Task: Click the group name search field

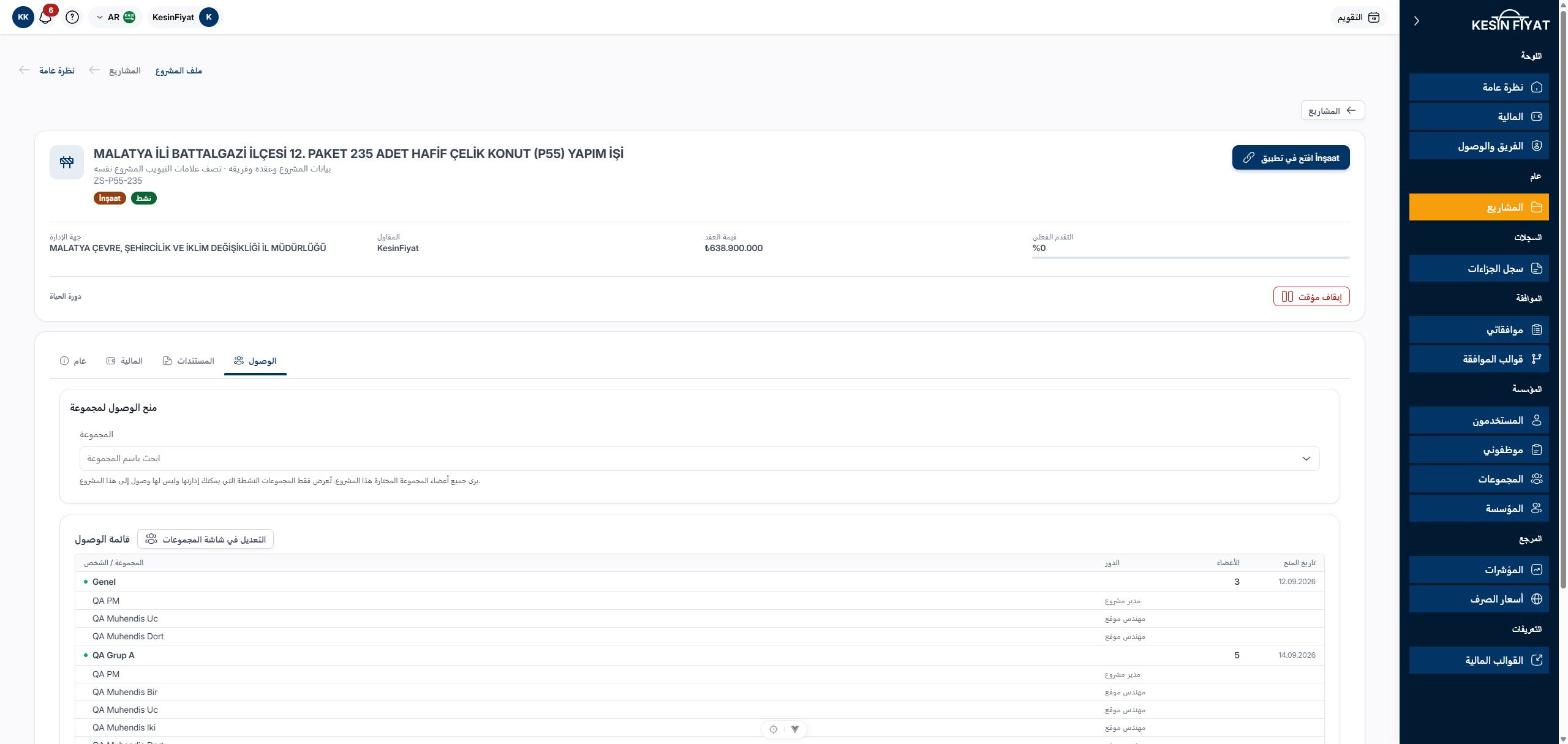Action: point(699,458)
